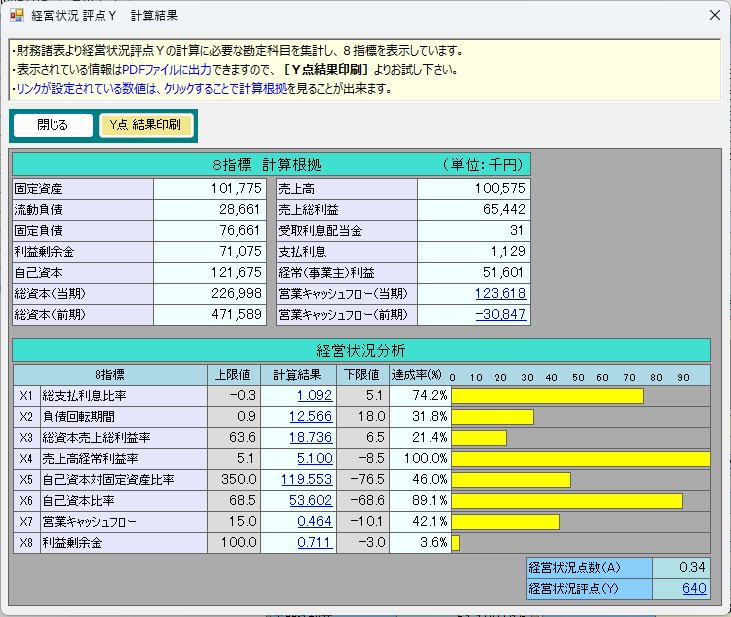This screenshot has width=731, height=617.
Task: Open the 営業キャッシュフロー(前期) link -30,847
Action: [501, 314]
